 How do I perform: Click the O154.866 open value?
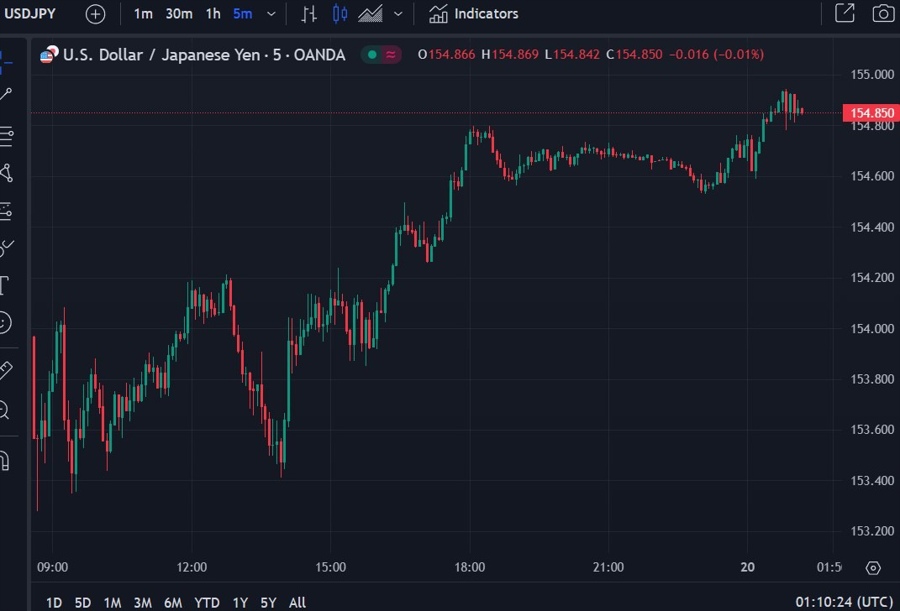tap(447, 55)
